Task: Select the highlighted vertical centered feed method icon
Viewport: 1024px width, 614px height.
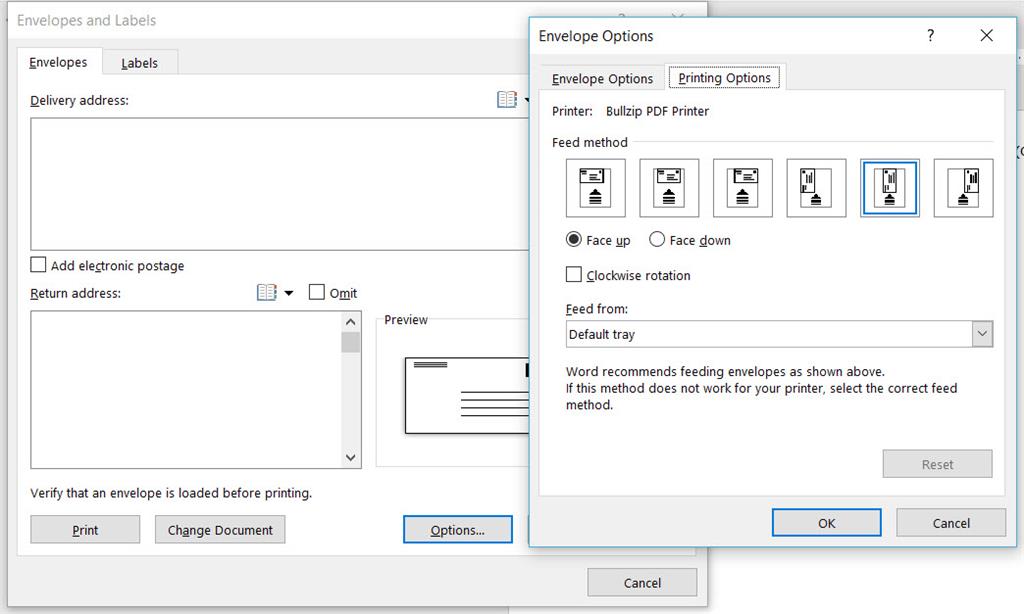Action: 889,188
